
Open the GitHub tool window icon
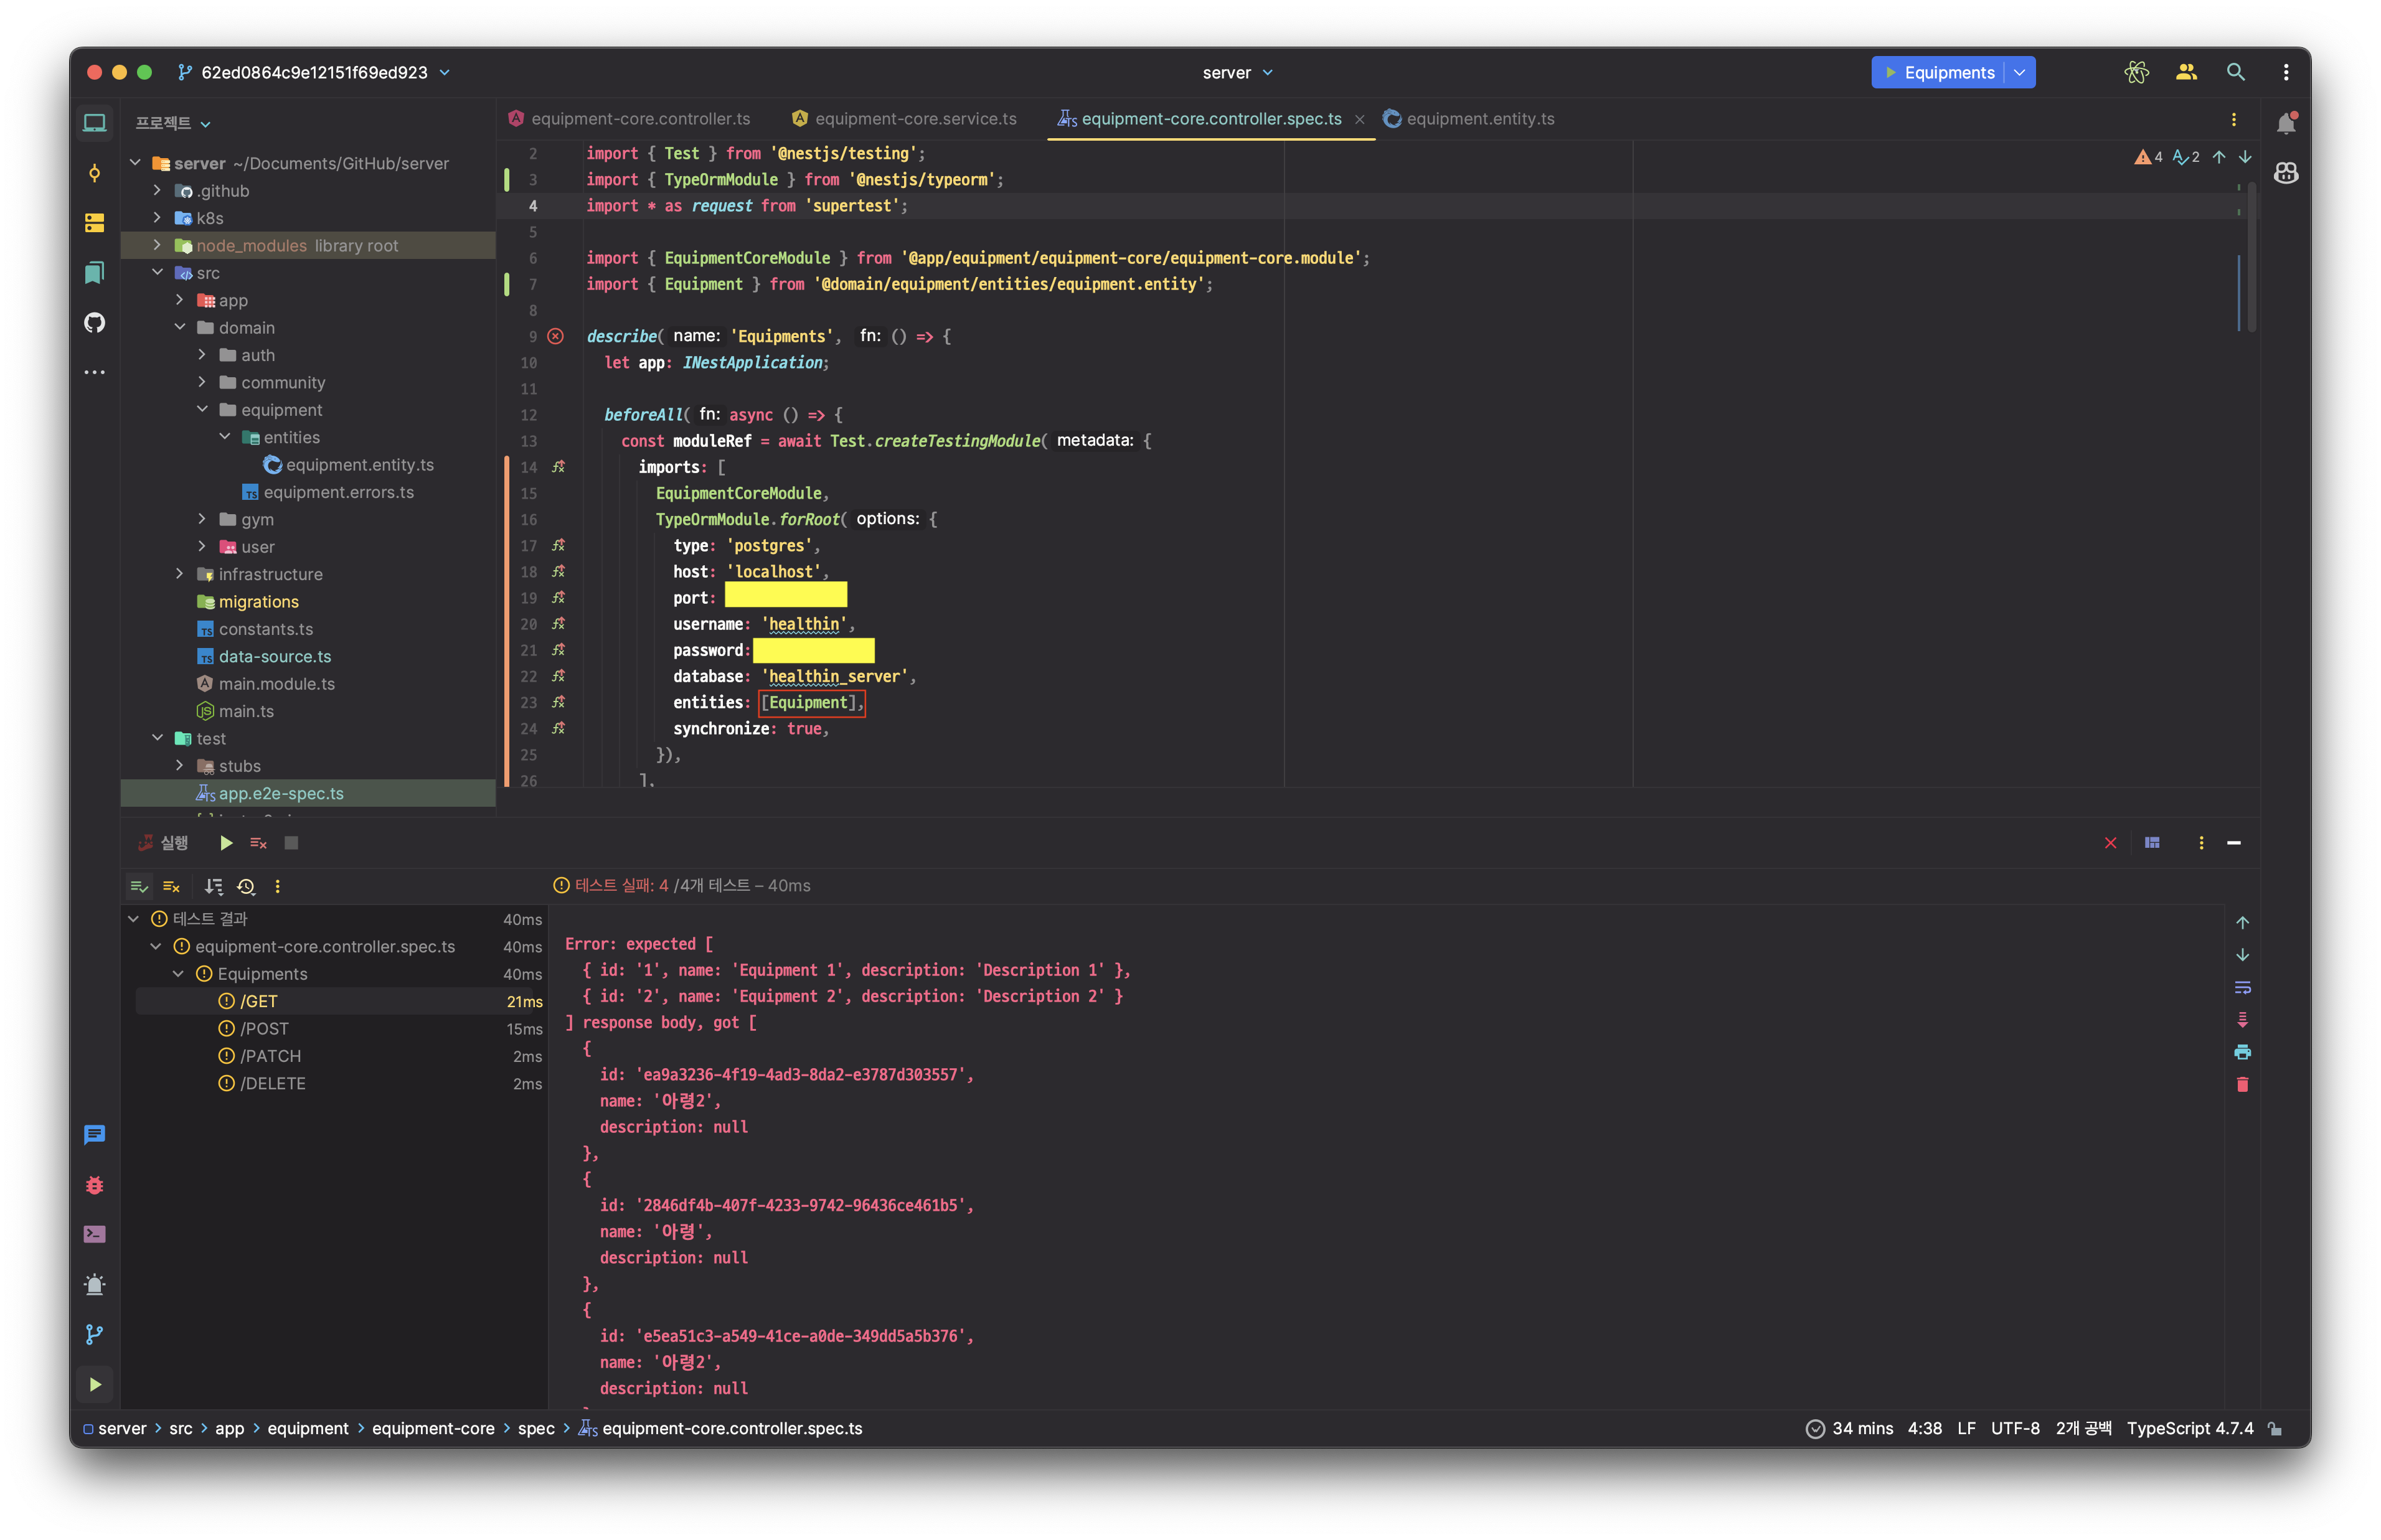pyautogui.click(x=94, y=322)
